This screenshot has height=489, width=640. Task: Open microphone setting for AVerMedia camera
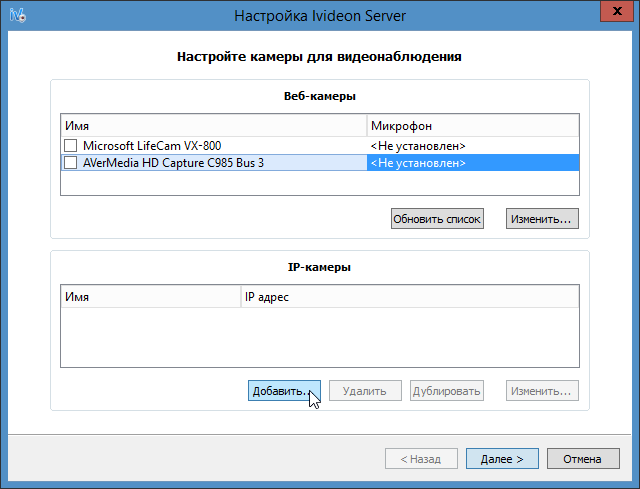coord(472,162)
